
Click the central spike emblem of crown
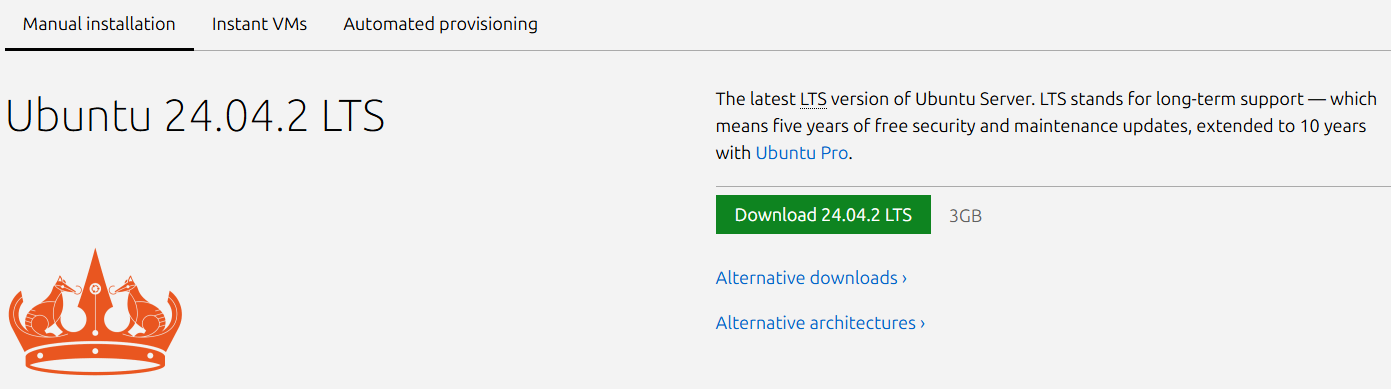tap(95, 290)
